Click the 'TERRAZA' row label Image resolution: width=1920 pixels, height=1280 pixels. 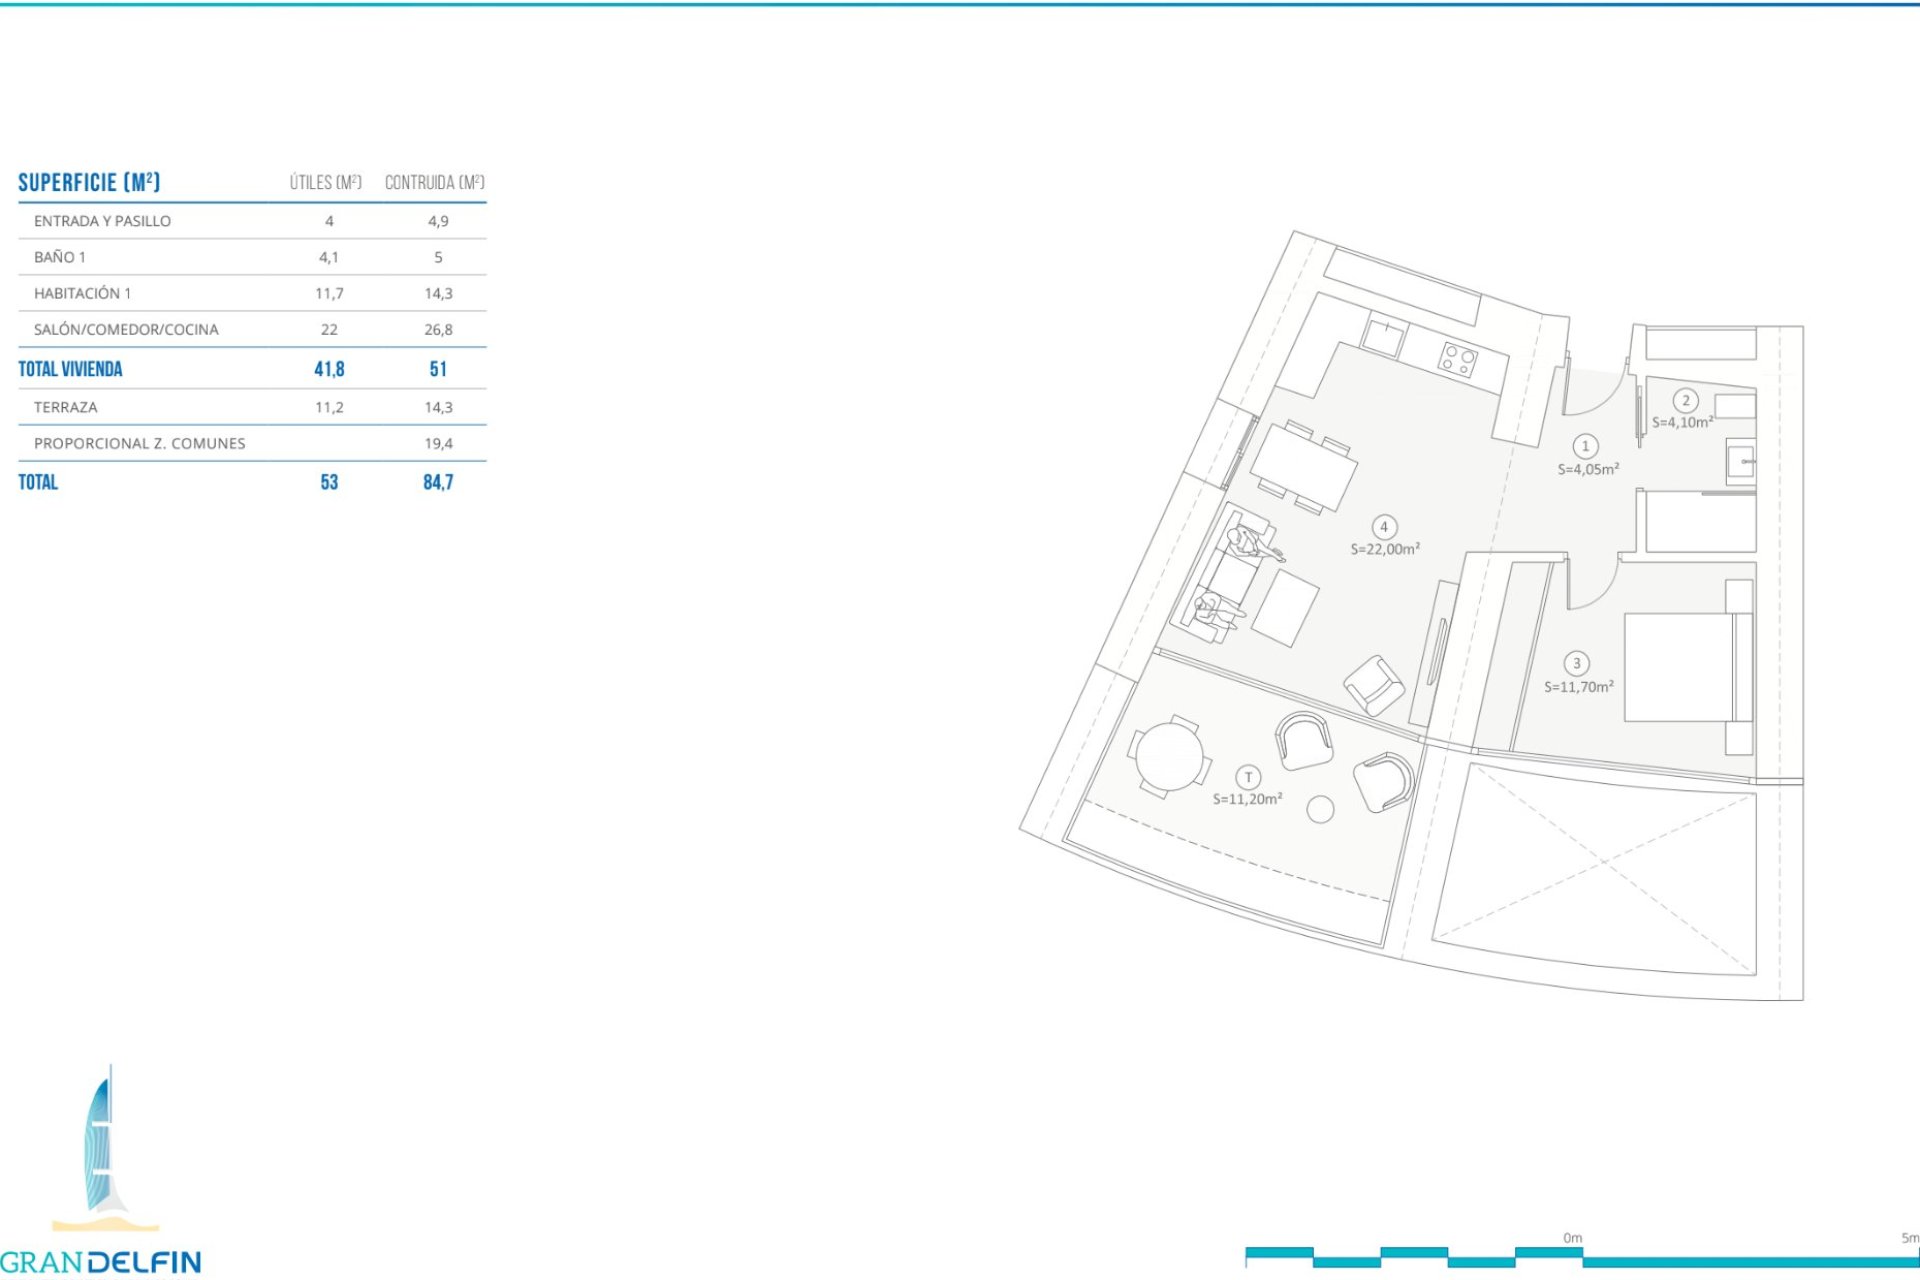coord(65,407)
